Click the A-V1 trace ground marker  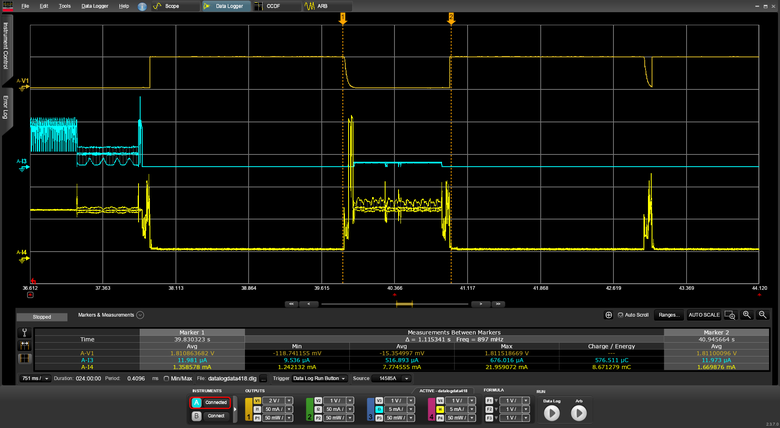(23, 88)
